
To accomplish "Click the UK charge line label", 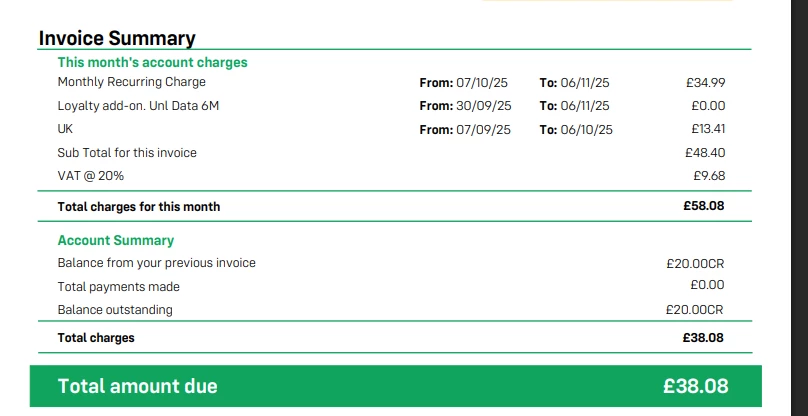I will coord(65,129).
